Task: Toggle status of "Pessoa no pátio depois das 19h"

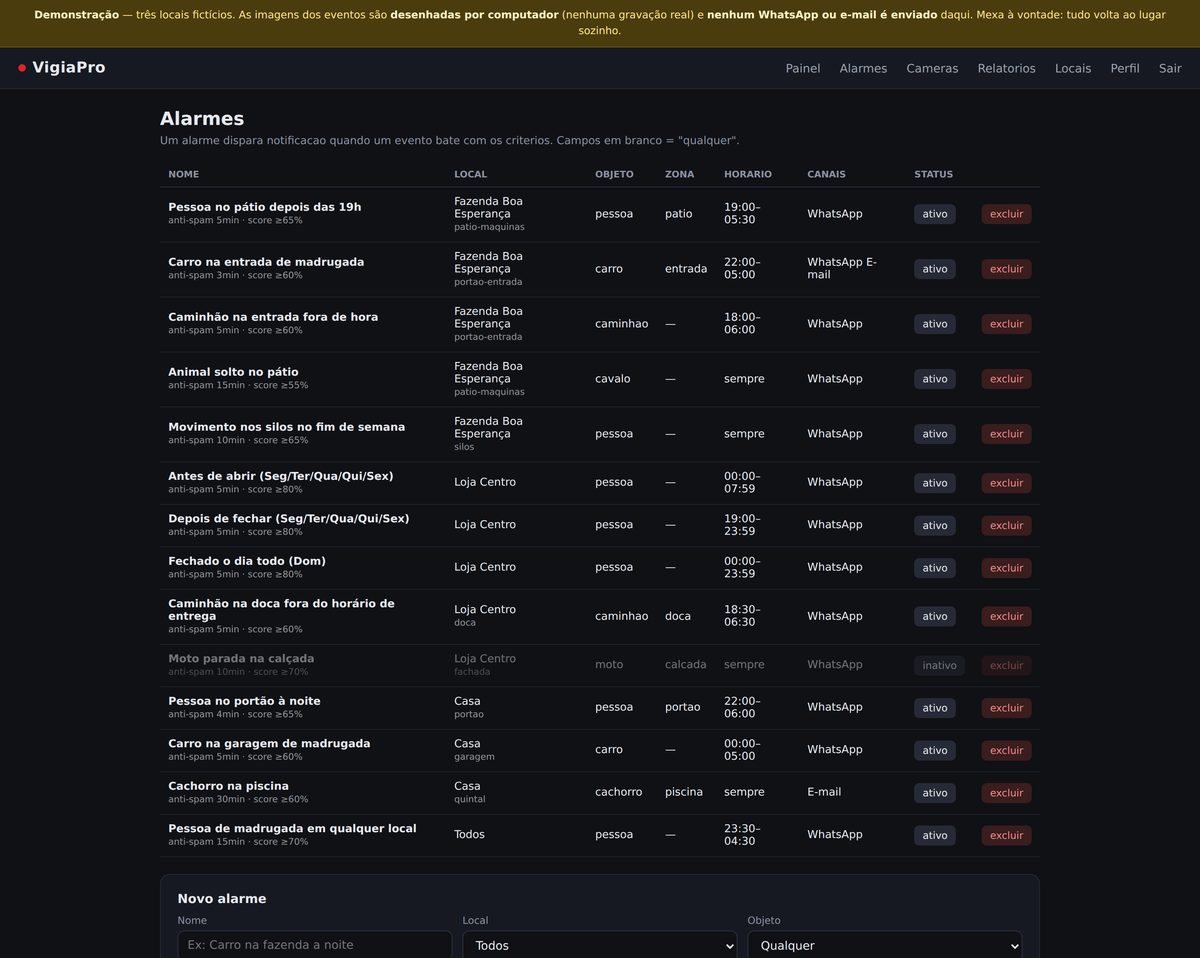Action: pyautogui.click(x=935, y=214)
